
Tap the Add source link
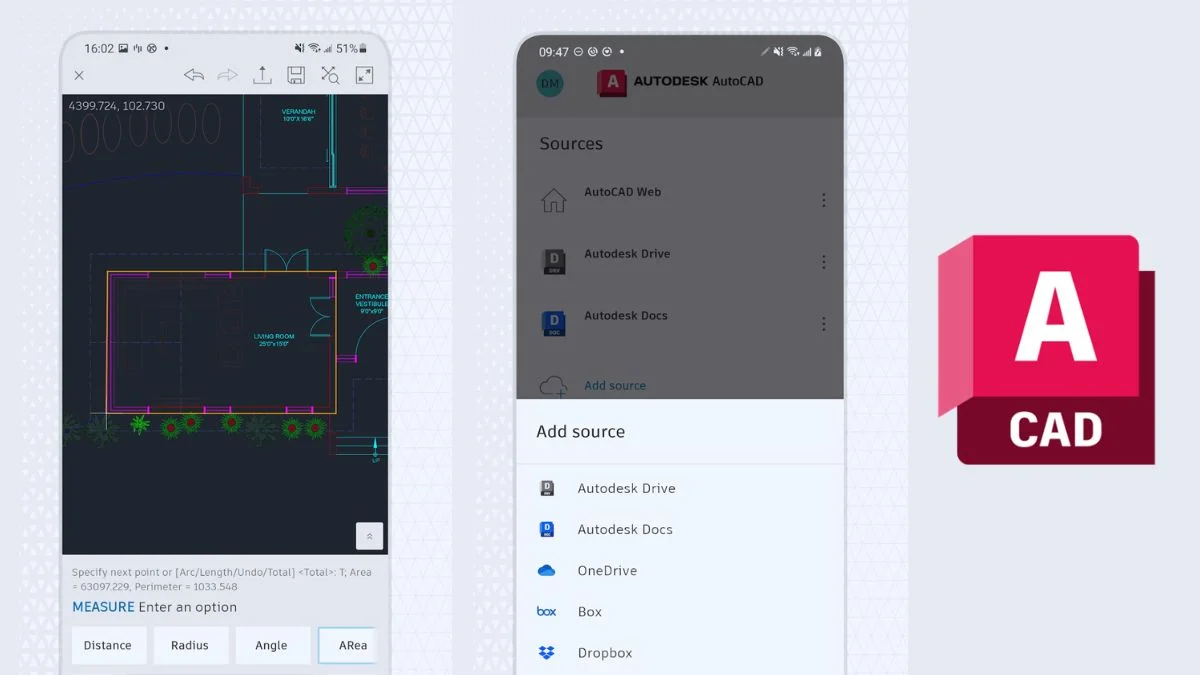click(x=615, y=385)
